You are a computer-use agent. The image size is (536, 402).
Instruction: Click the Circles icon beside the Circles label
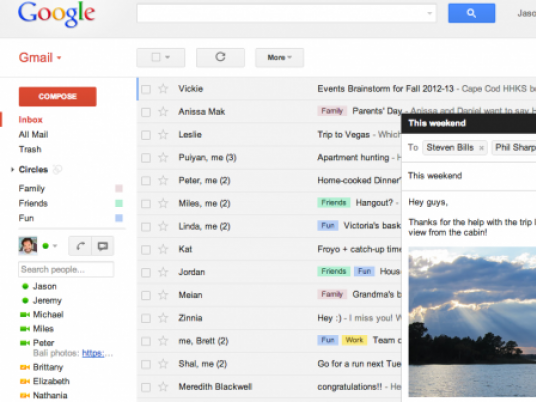(57, 169)
